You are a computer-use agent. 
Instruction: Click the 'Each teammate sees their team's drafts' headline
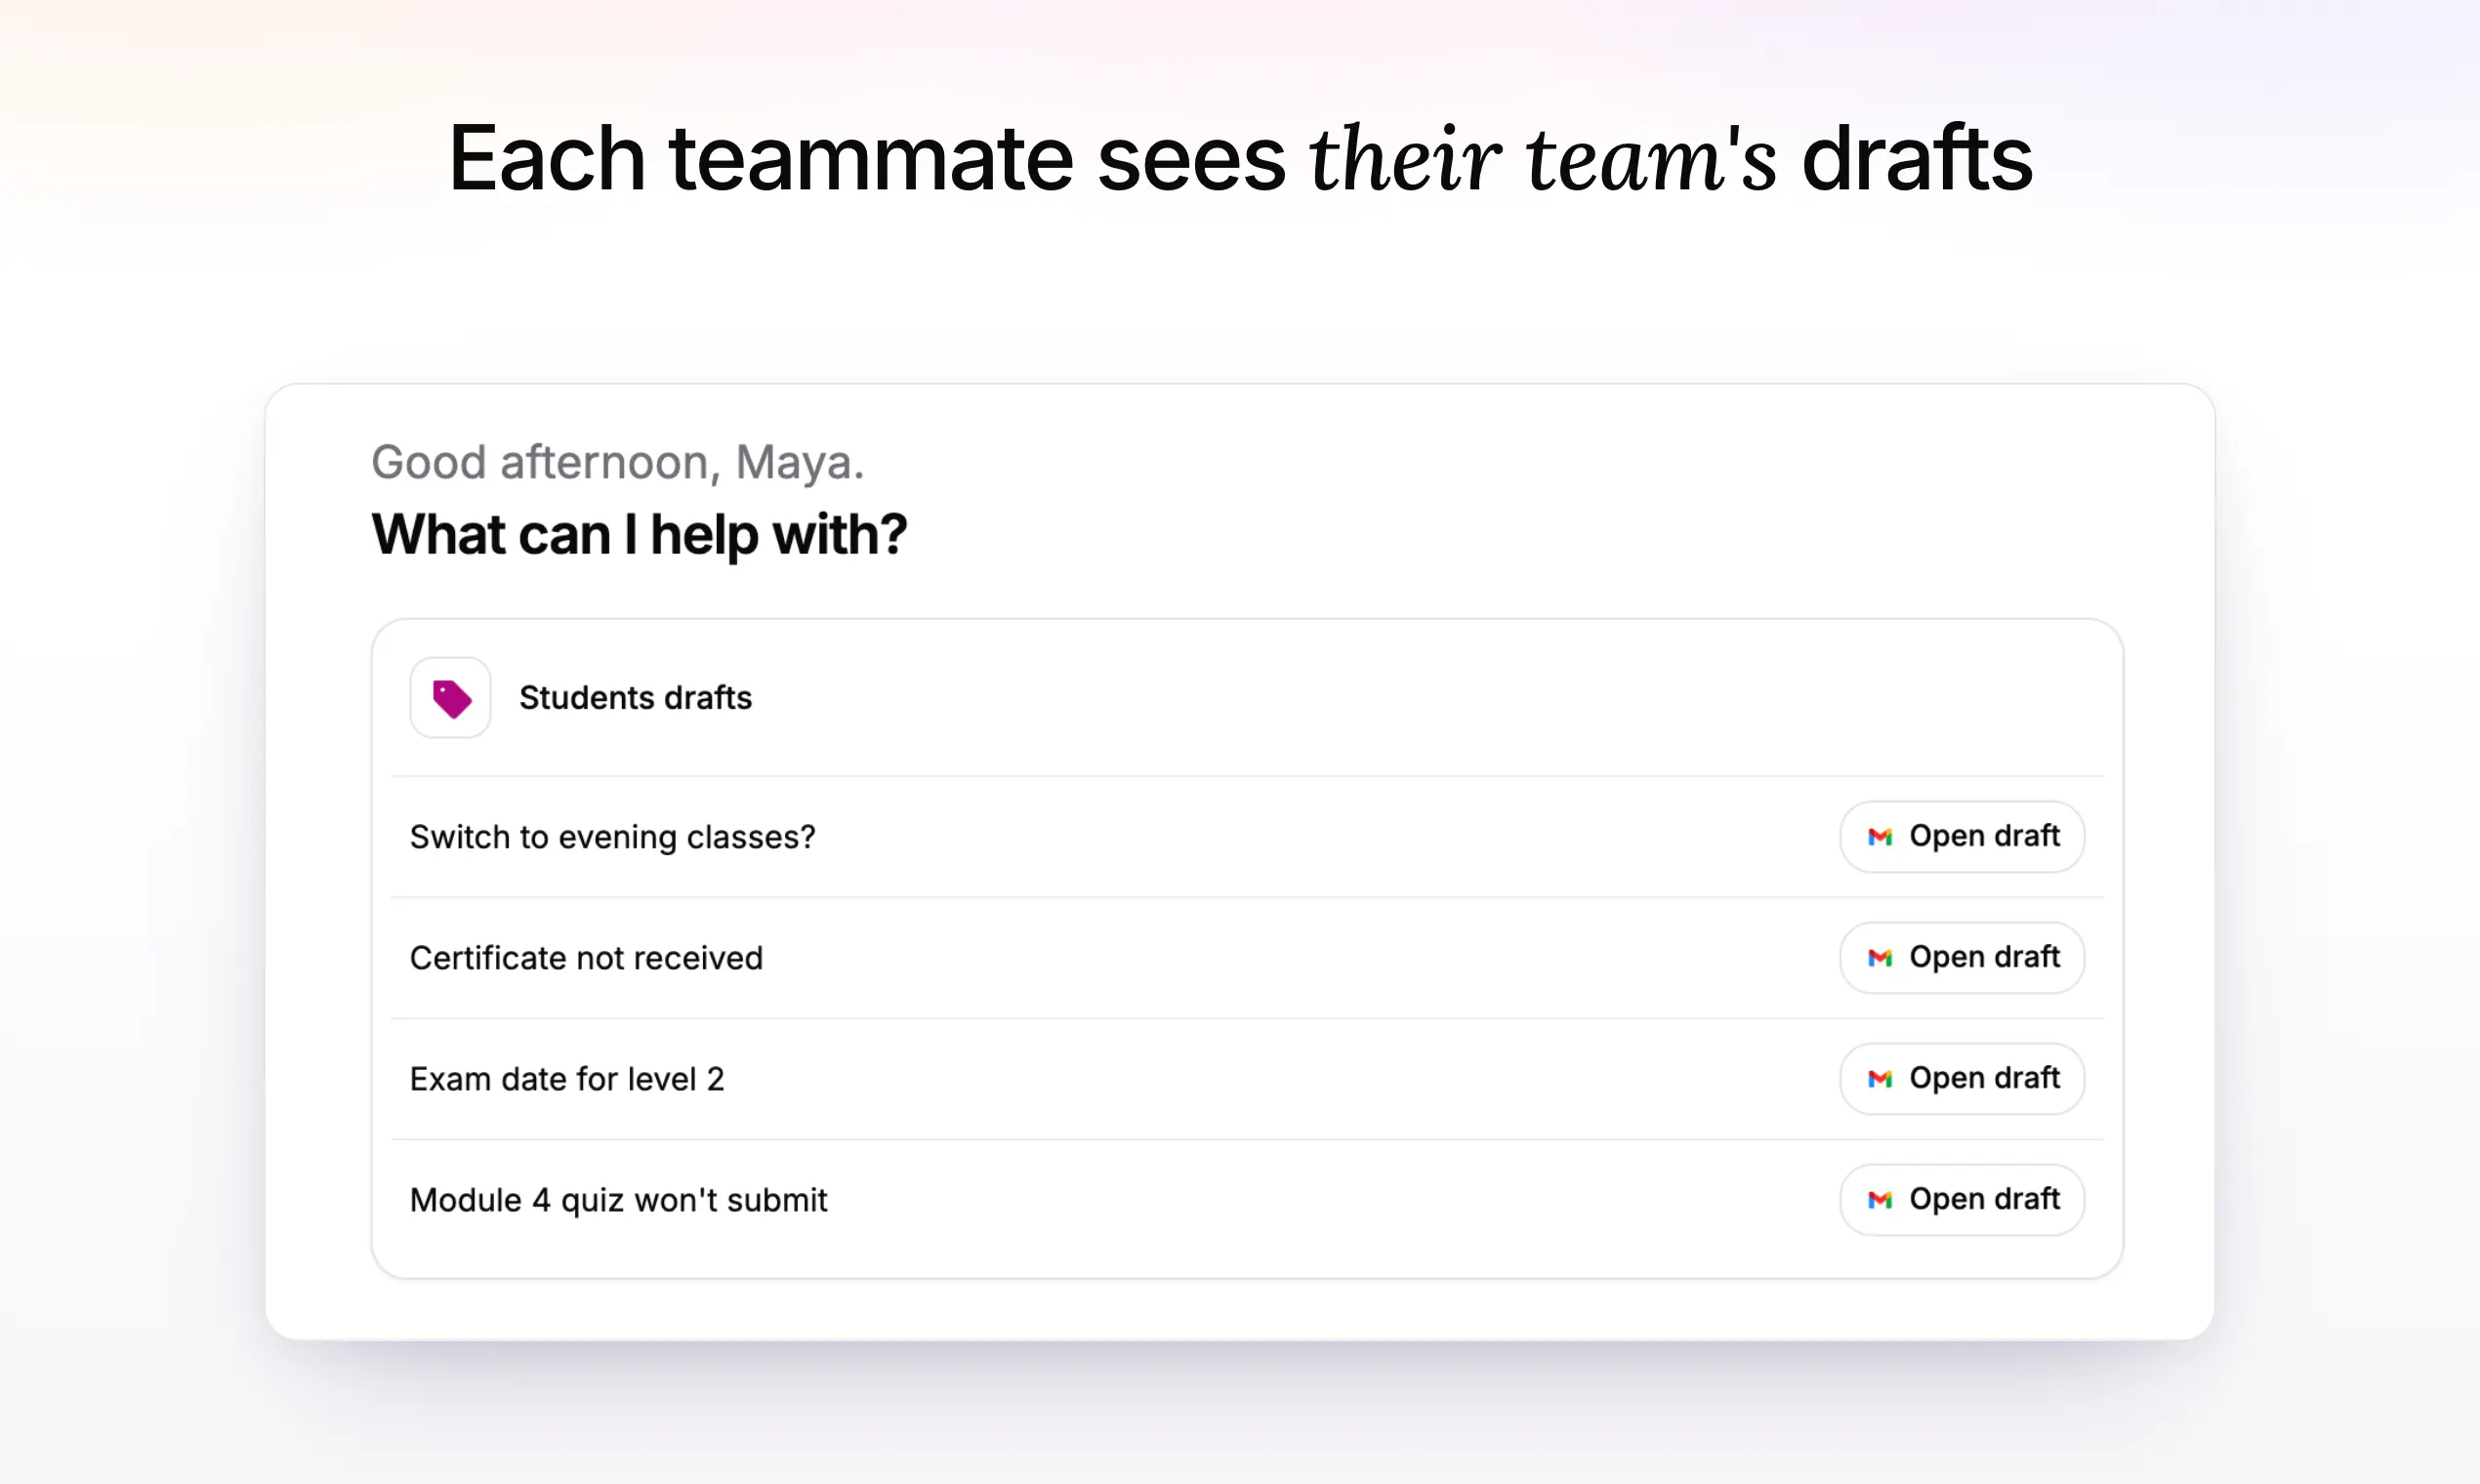[x=1240, y=158]
